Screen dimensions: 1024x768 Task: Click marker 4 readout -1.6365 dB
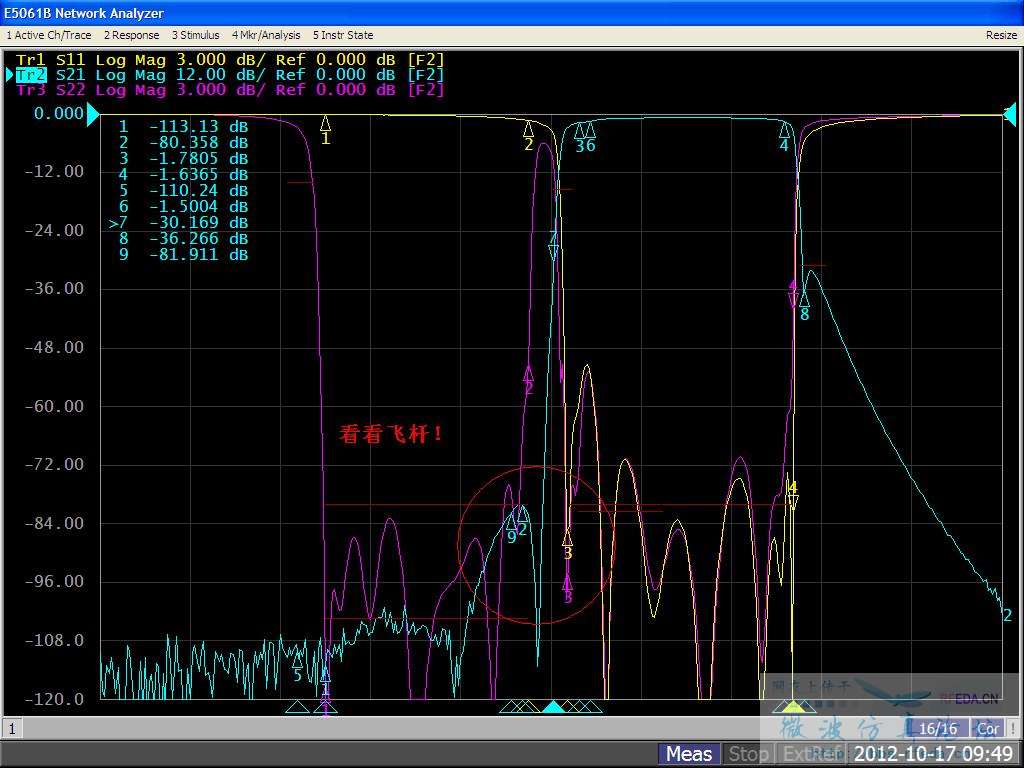point(184,174)
